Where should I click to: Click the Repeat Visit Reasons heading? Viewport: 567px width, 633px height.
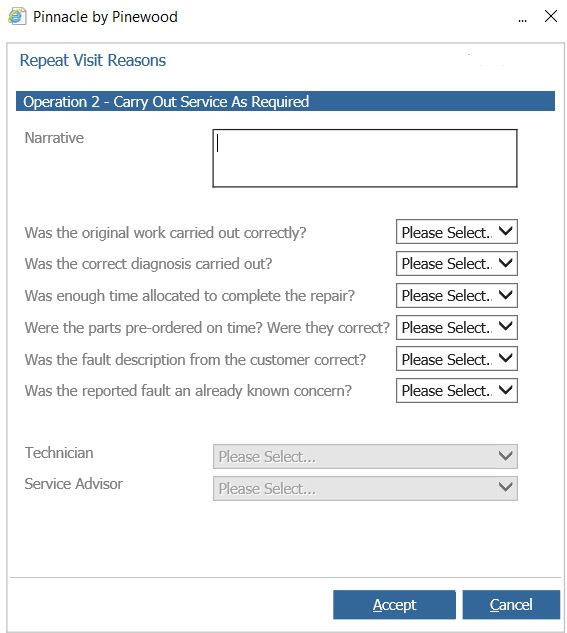coord(93,61)
